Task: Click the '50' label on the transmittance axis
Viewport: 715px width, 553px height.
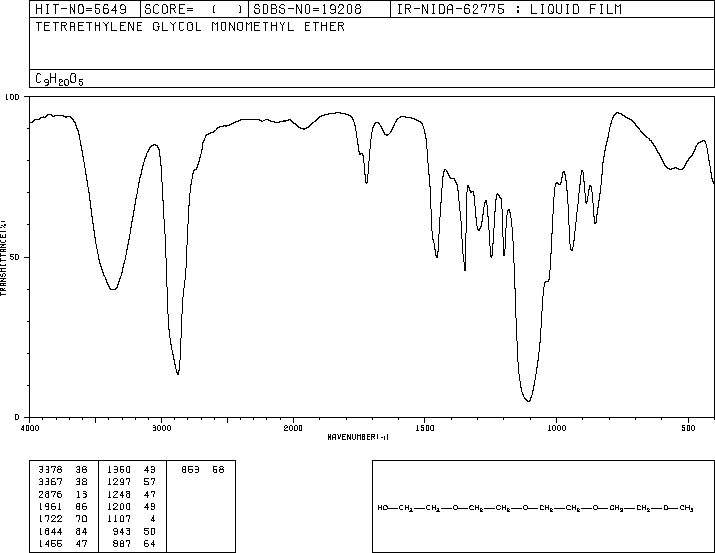Action: point(15,257)
